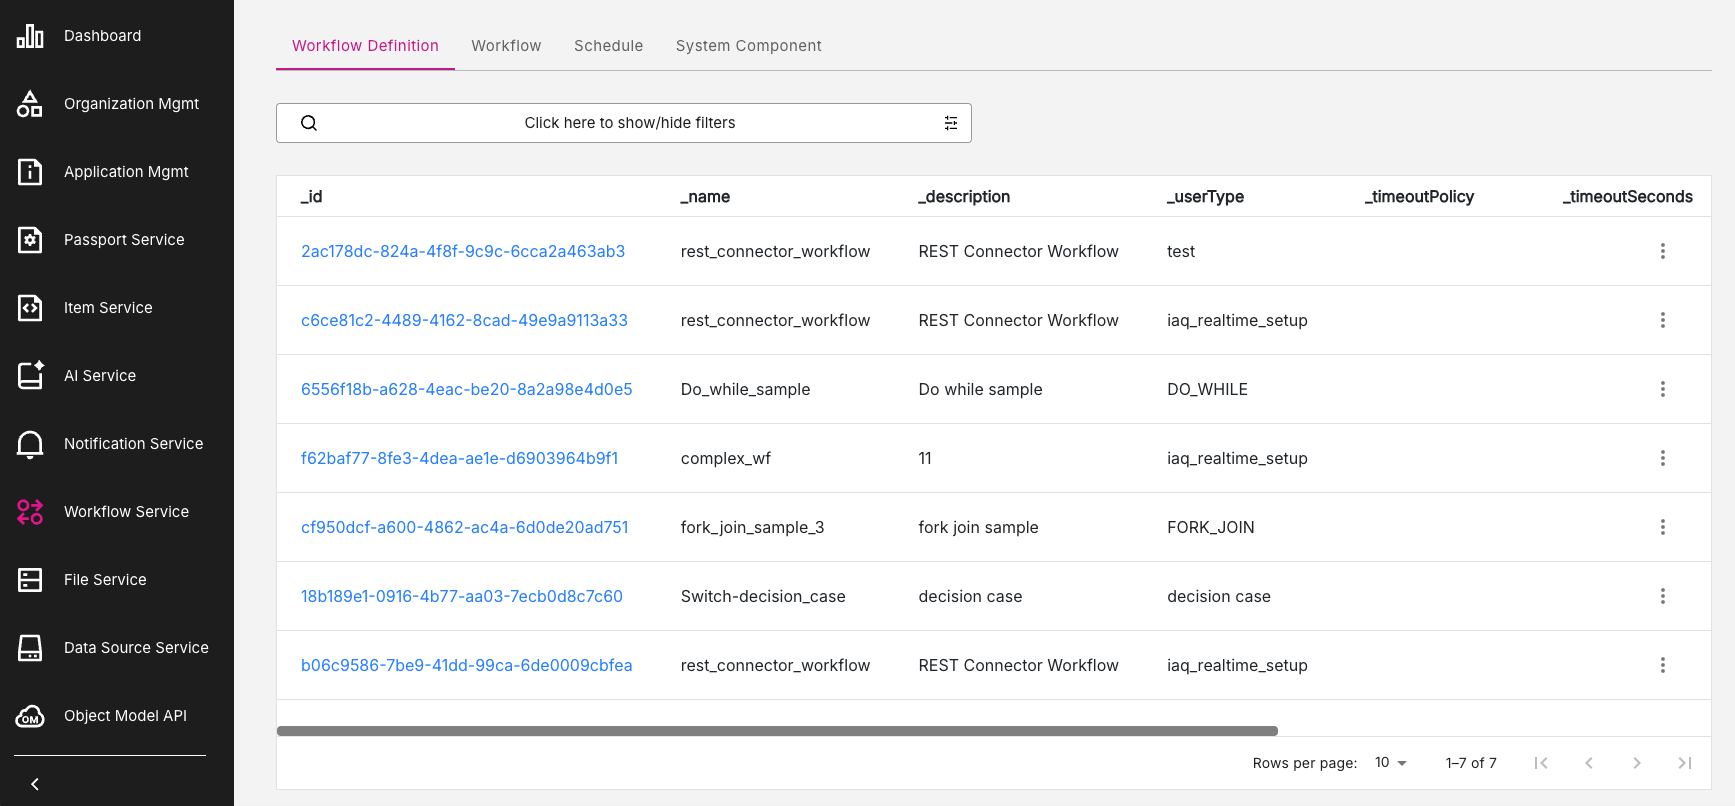Switch to the Schedule tab
1735x806 pixels.
point(608,46)
